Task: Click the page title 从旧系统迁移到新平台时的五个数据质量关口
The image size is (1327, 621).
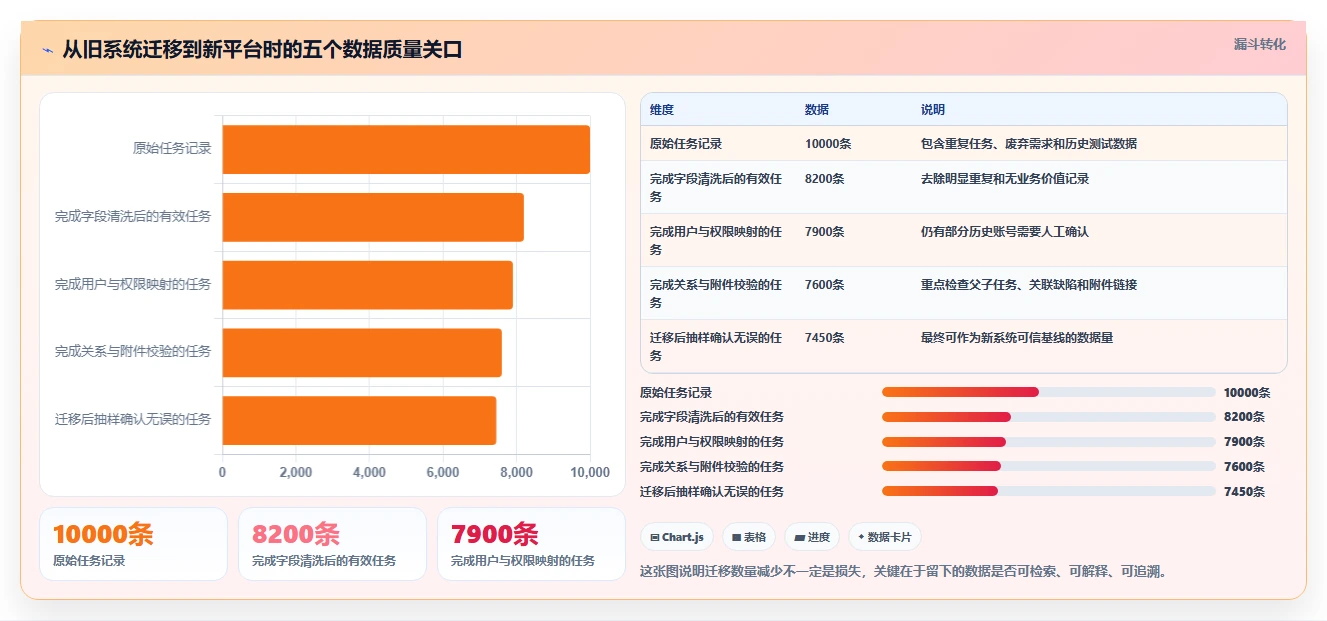Action: click(262, 50)
